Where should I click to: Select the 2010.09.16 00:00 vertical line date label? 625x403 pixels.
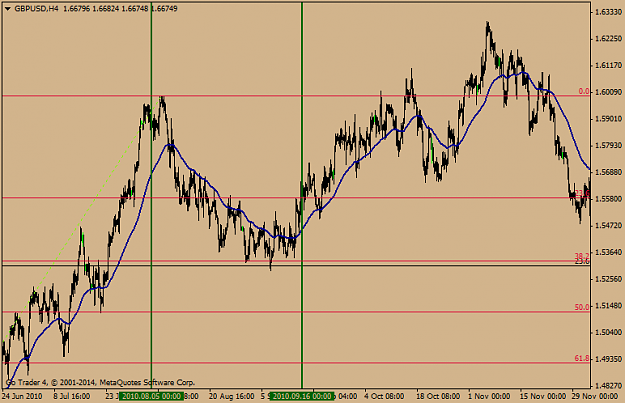pyautogui.click(x=302, y=396)
